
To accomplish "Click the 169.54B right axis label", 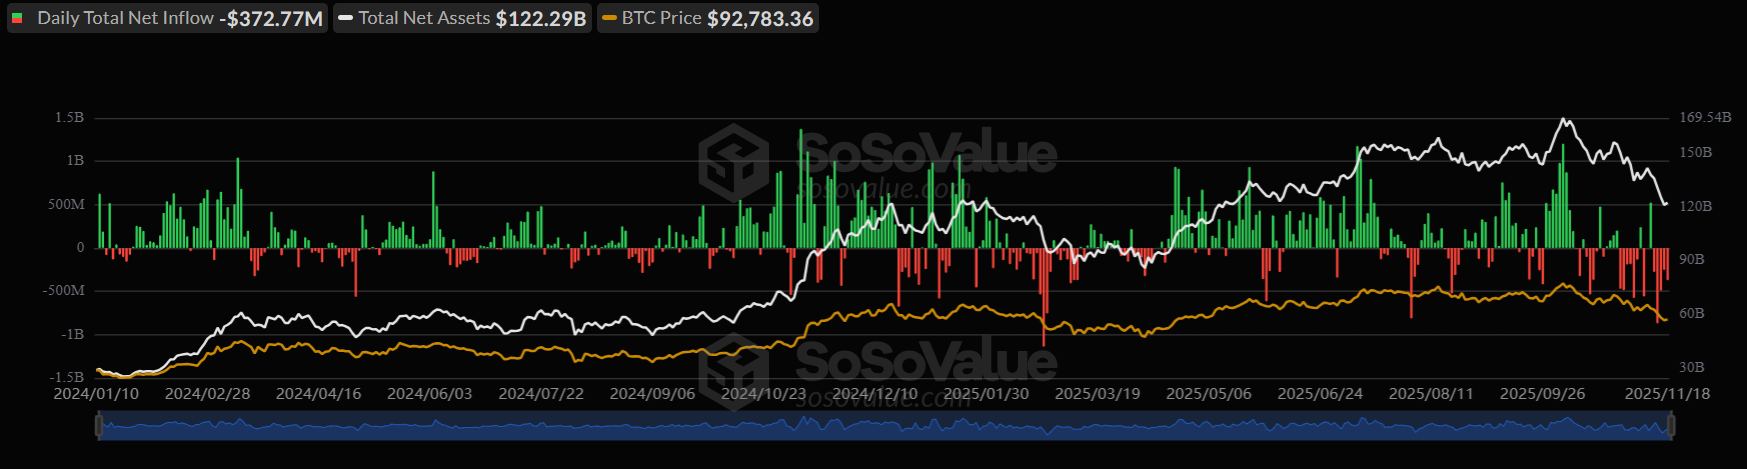I will tap(1705, 118).
